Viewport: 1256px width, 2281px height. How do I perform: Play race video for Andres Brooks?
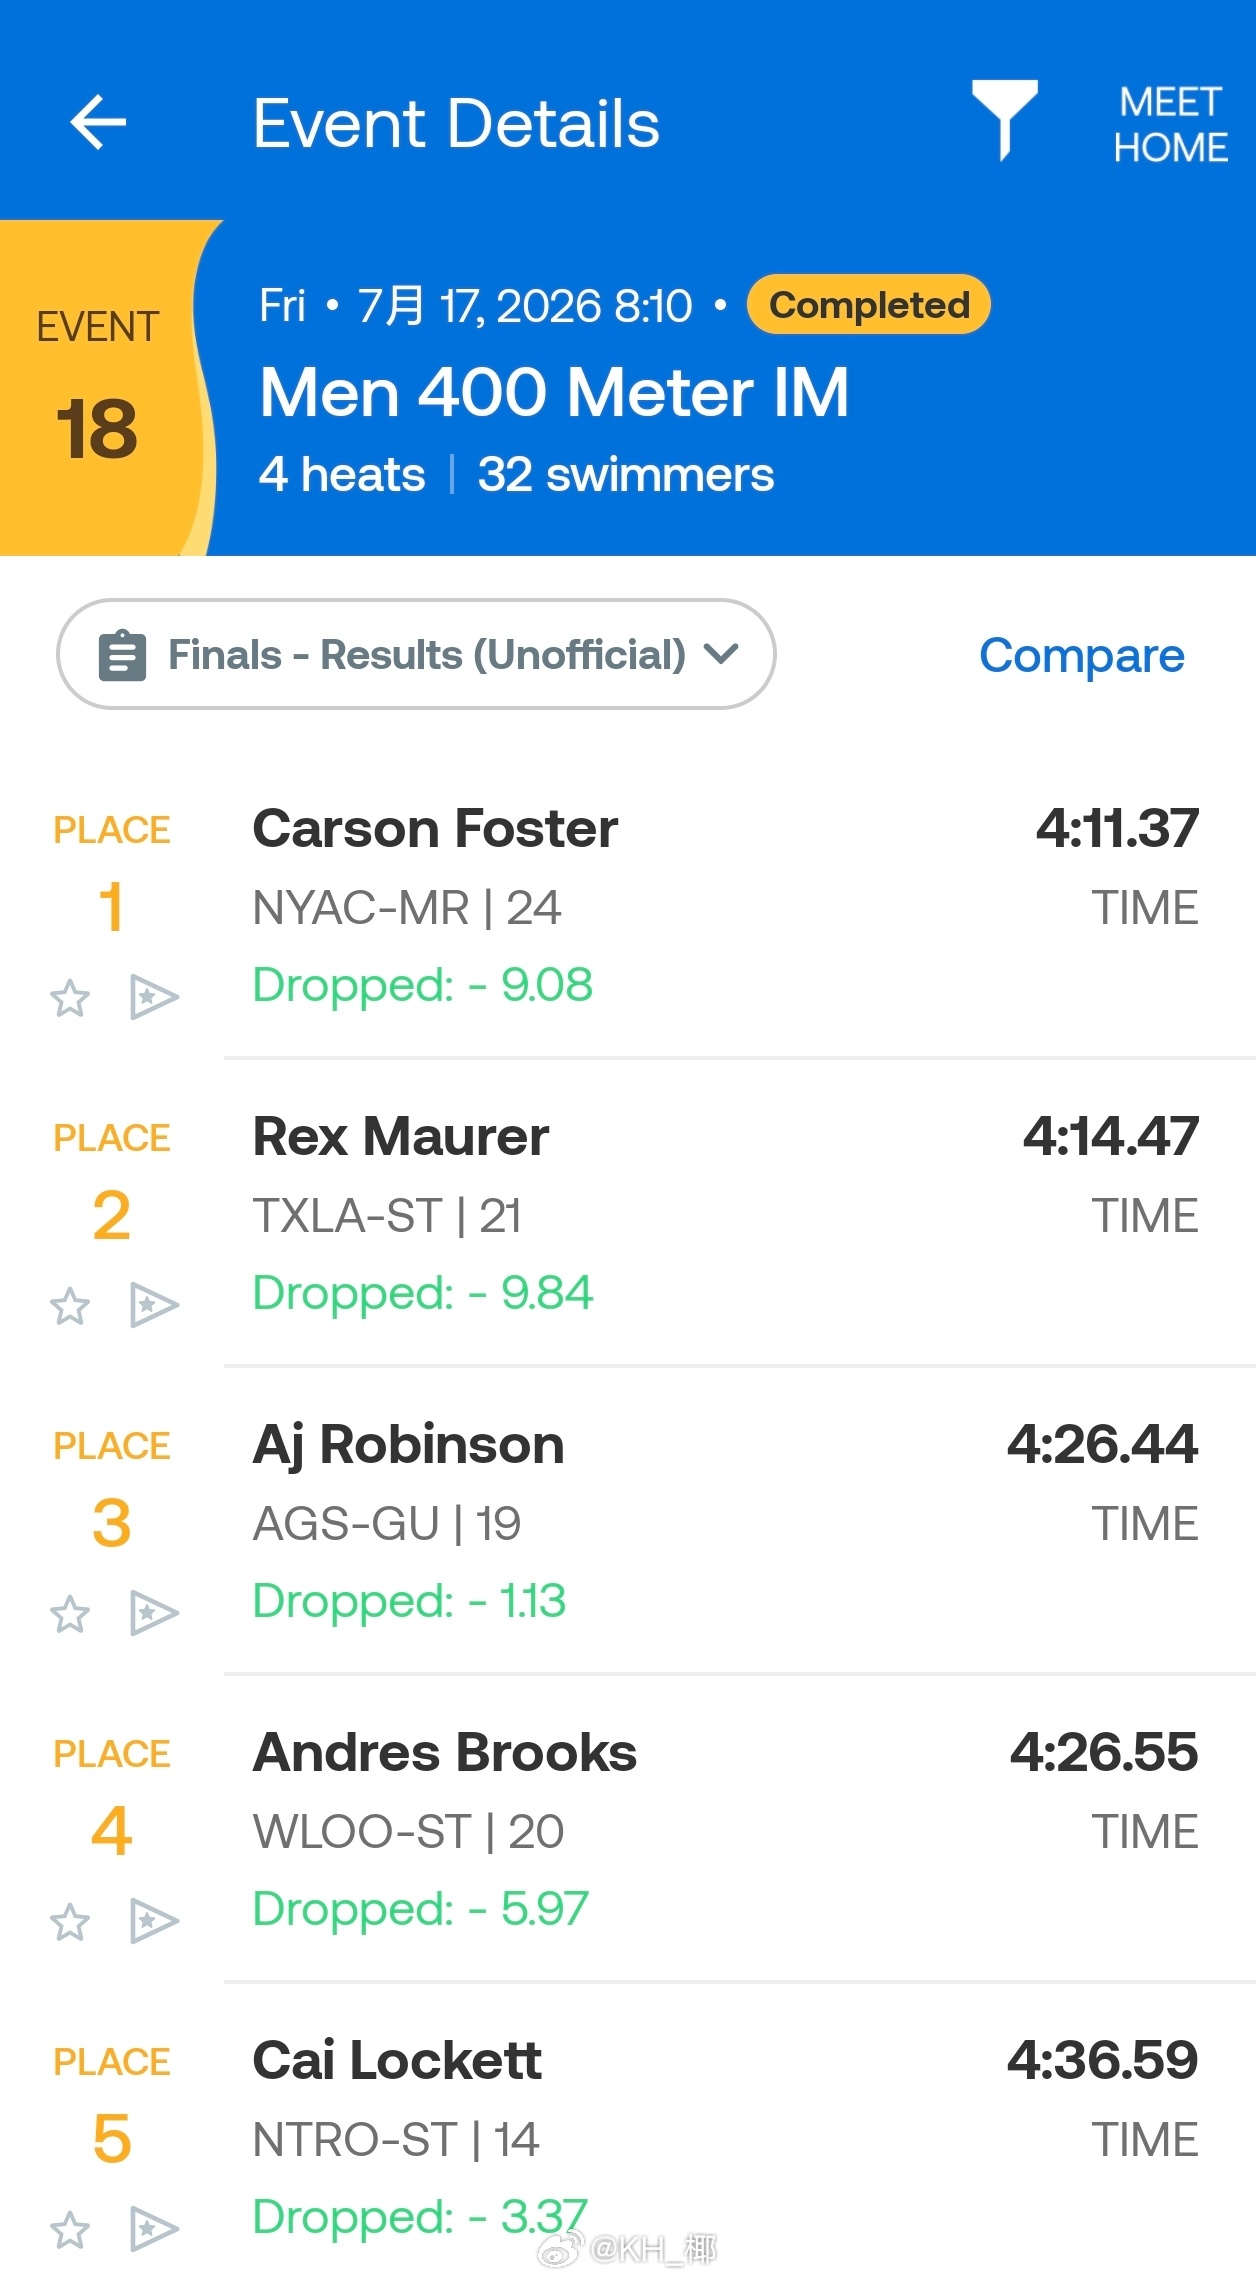[154, 1922]
